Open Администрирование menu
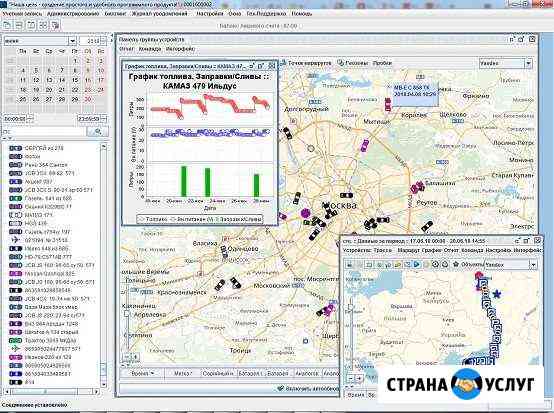The height and width of the screenshot is (413, 554). coord(73,13)
